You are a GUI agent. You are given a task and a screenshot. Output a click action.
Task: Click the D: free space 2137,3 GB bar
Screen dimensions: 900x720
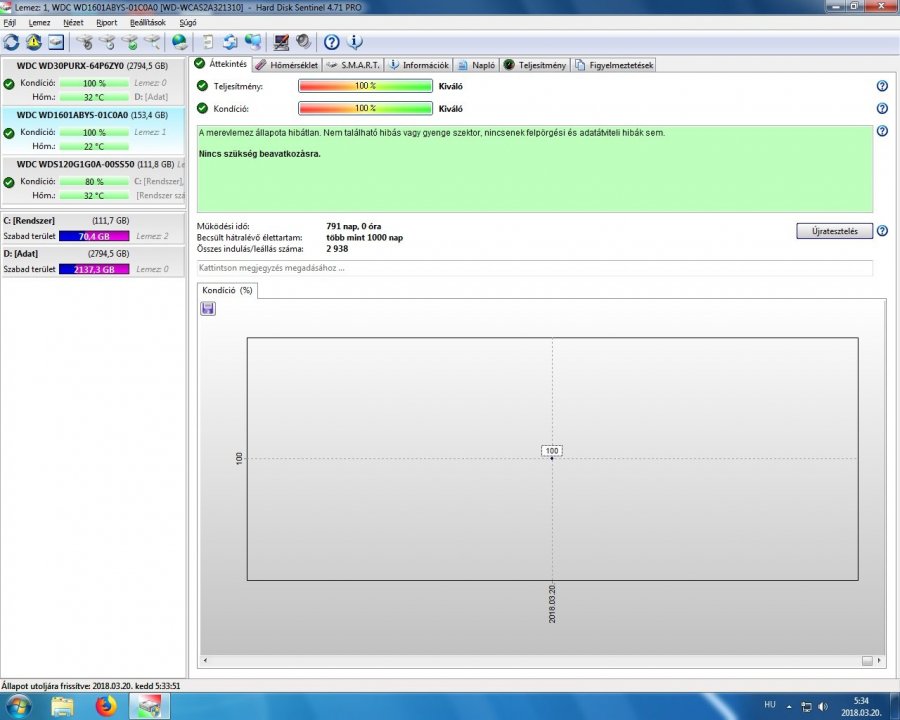pyautogui.click(x=94, y=269)
